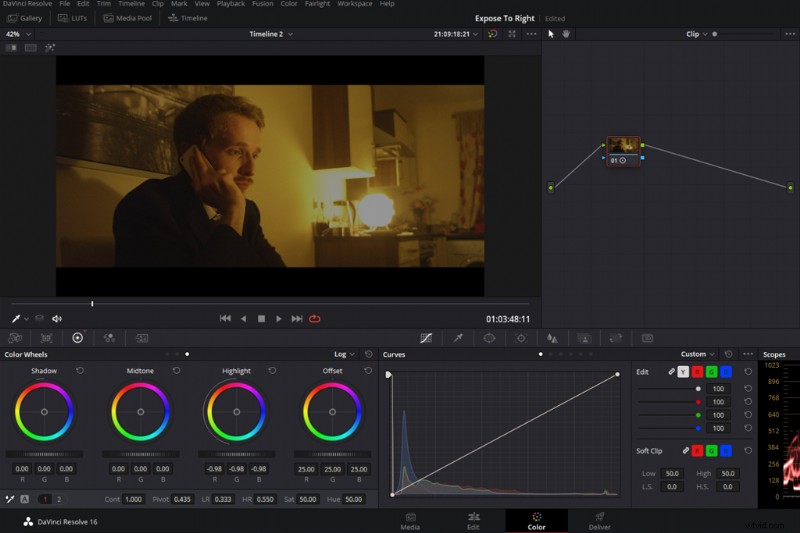800x533 pixels.
Task: Open the 3D stereoscopic palette
Action: coord(647,338)
